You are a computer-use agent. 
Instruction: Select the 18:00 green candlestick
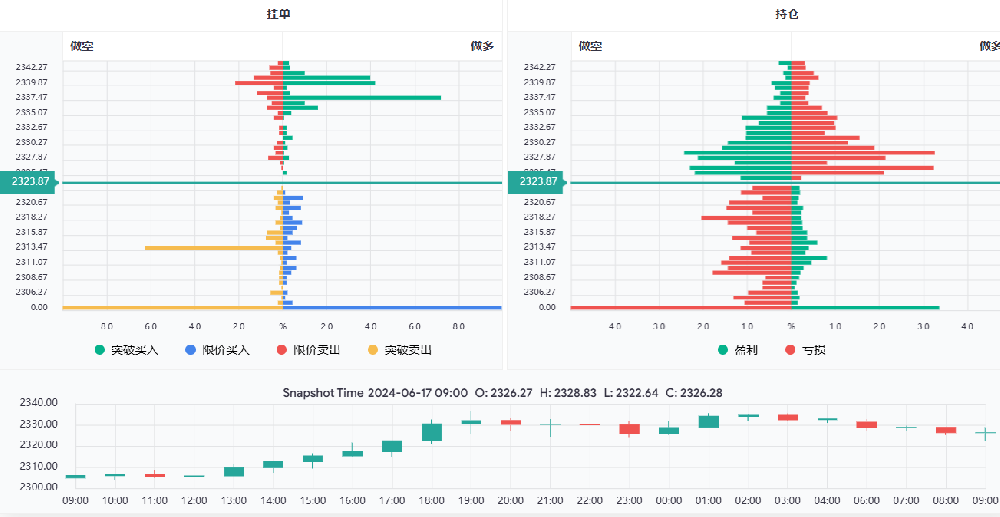tap(432, 432)
